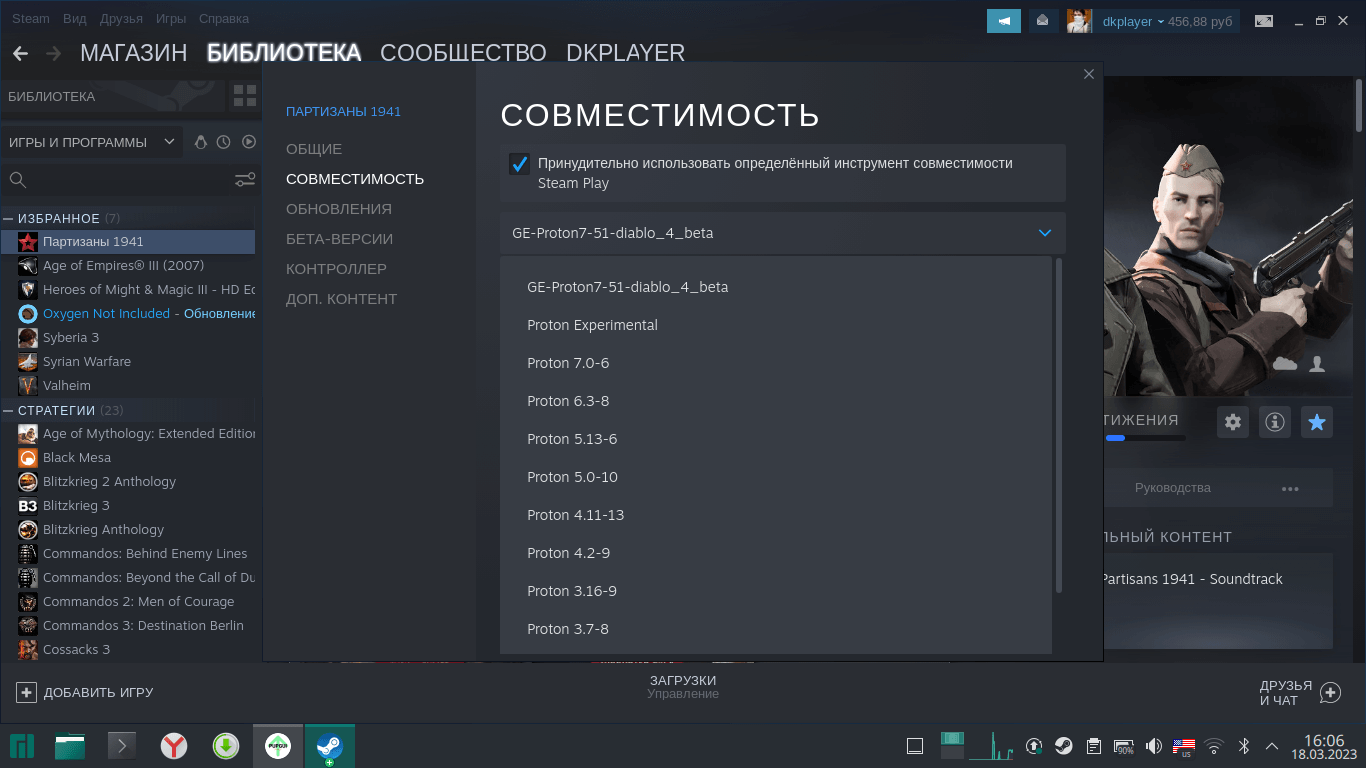1366x768 pixels.
Task: Open the Вид menu
Action: coord(75,19)
